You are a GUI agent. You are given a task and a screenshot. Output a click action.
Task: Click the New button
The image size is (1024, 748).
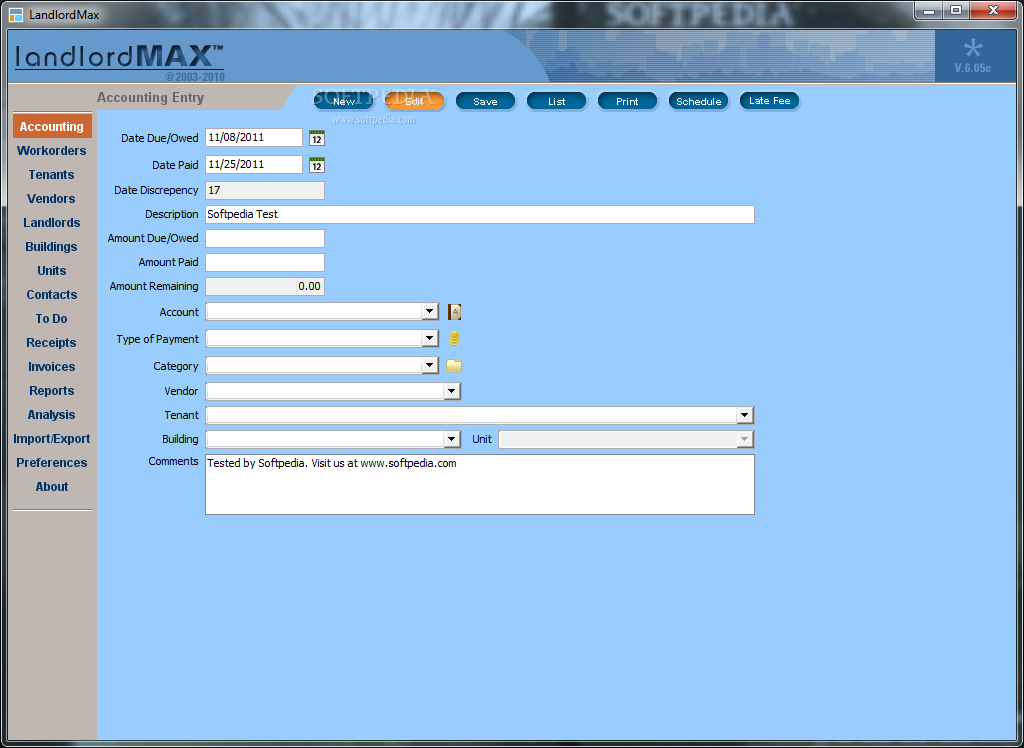(344, 101)
